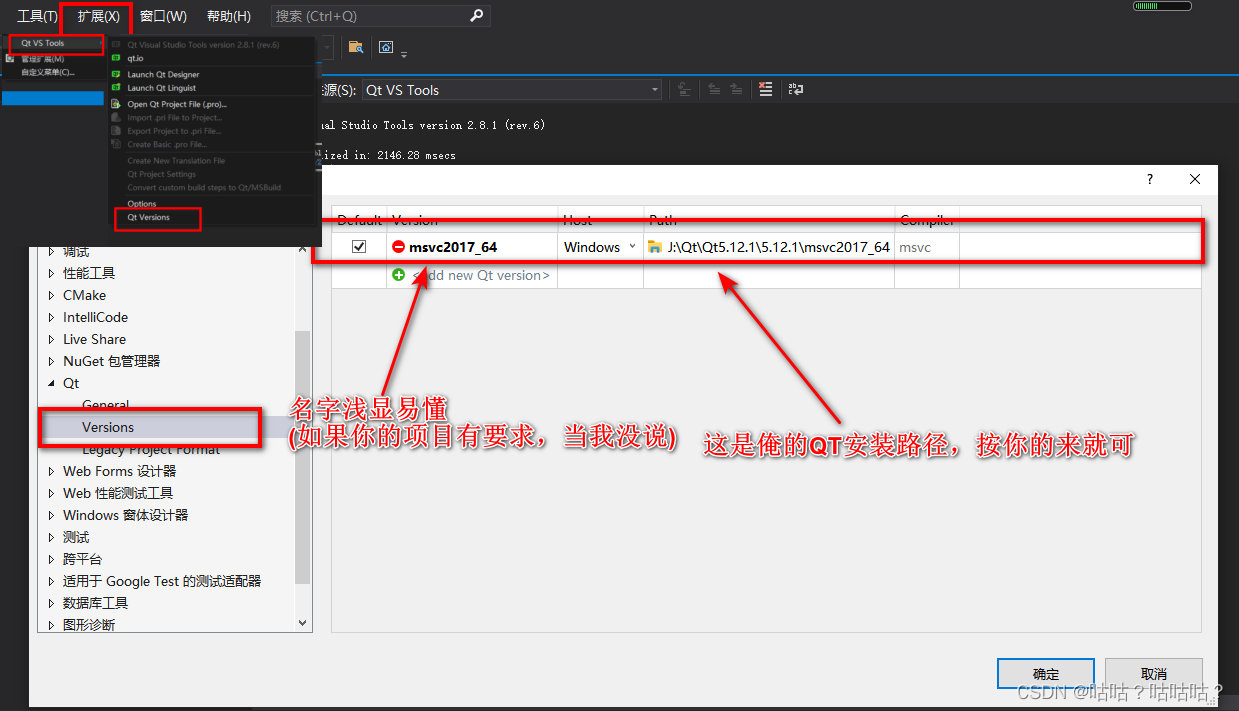
Task: Click the home icon on the toolbar
Action: (x=386, y=47)
